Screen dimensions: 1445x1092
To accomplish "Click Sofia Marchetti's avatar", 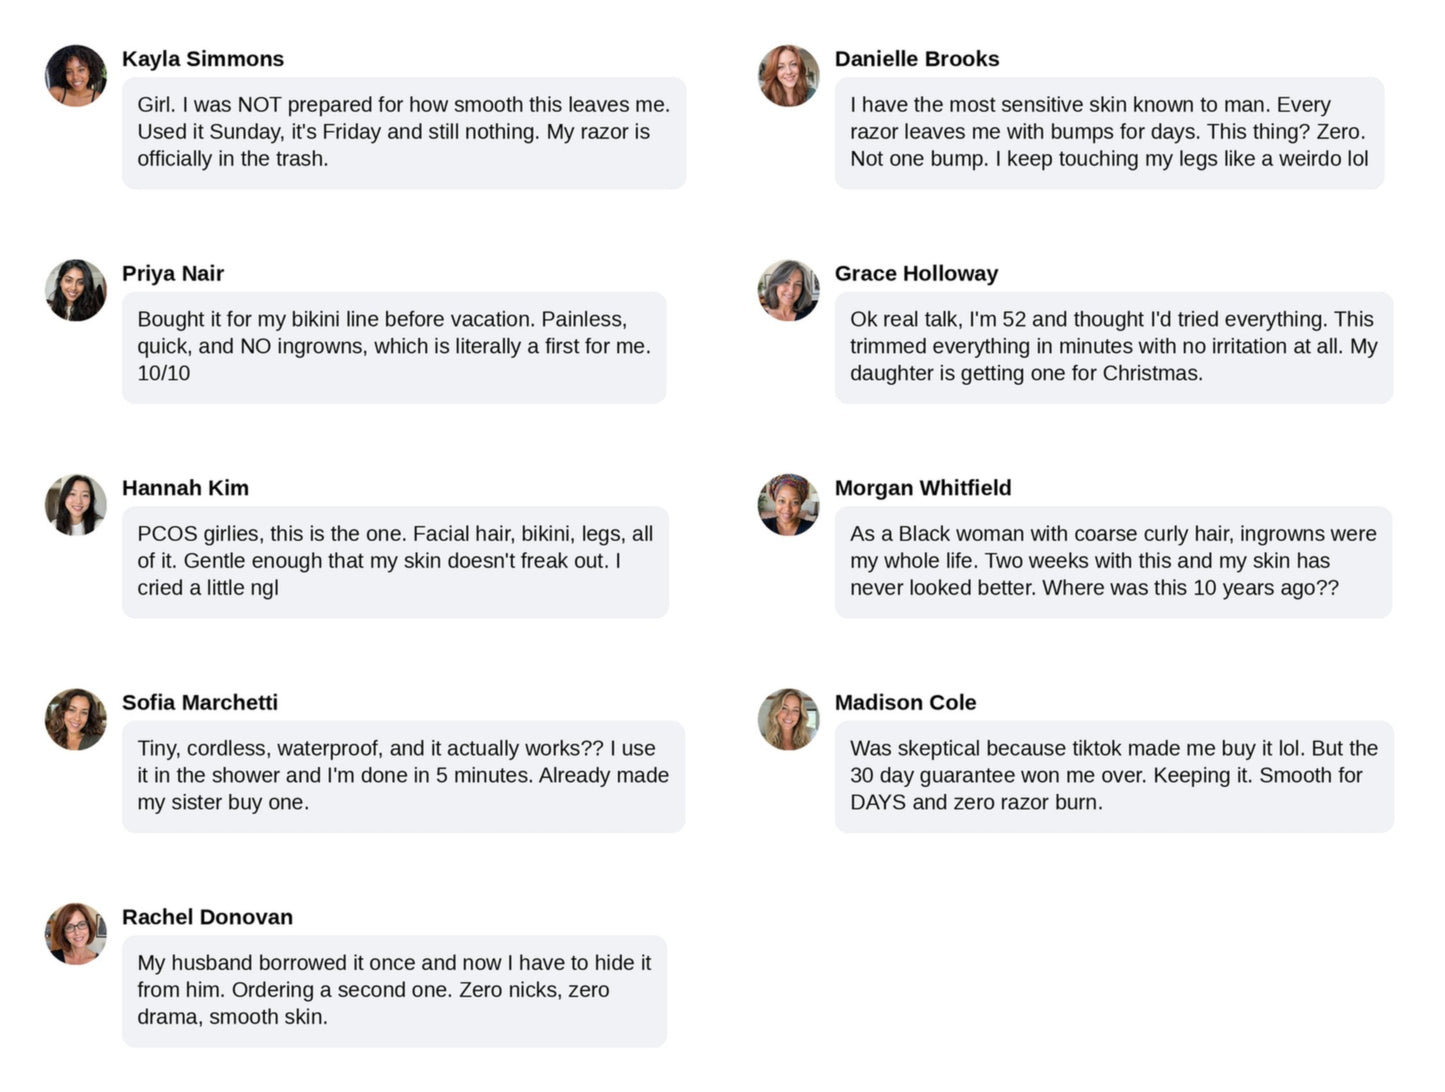I will [x=76, y=719].
